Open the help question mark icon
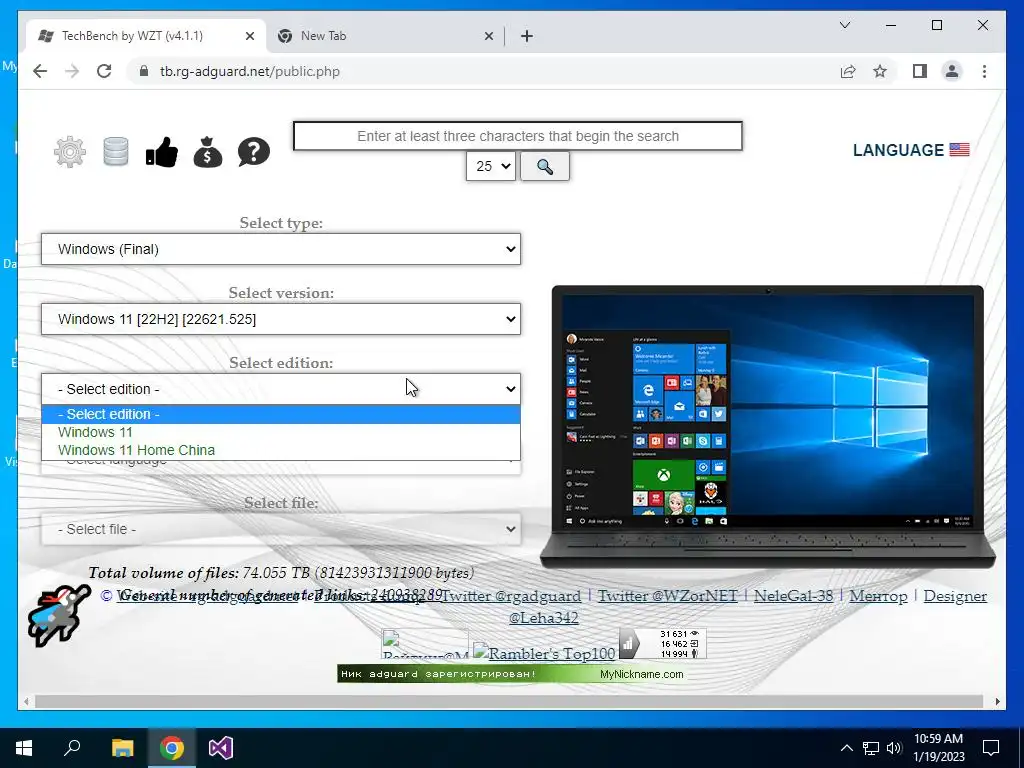The width and height of the screenshot is (1024, 768). 254,152
